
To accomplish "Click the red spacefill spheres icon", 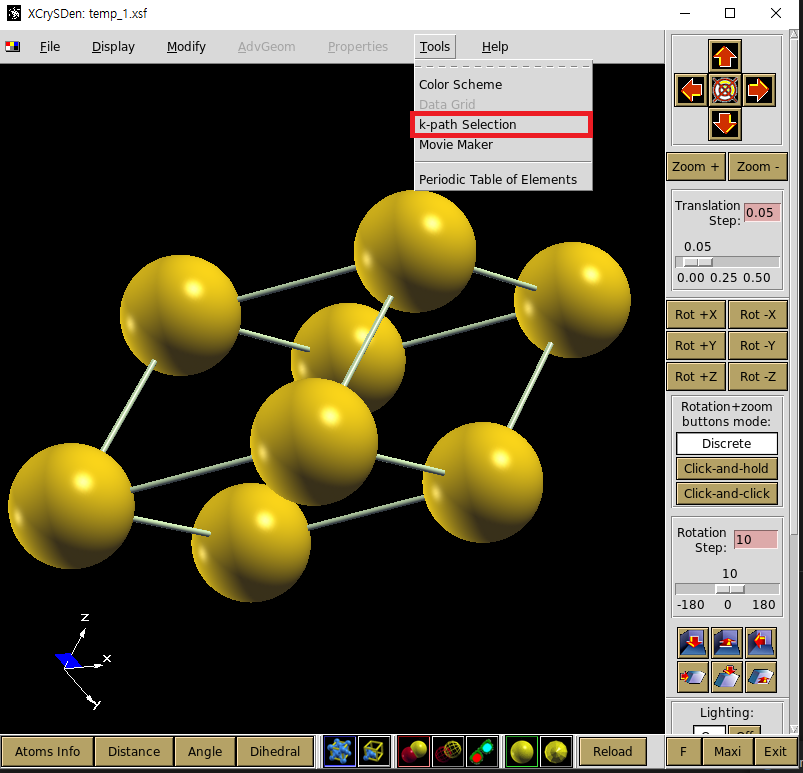I will click(414, 751).
